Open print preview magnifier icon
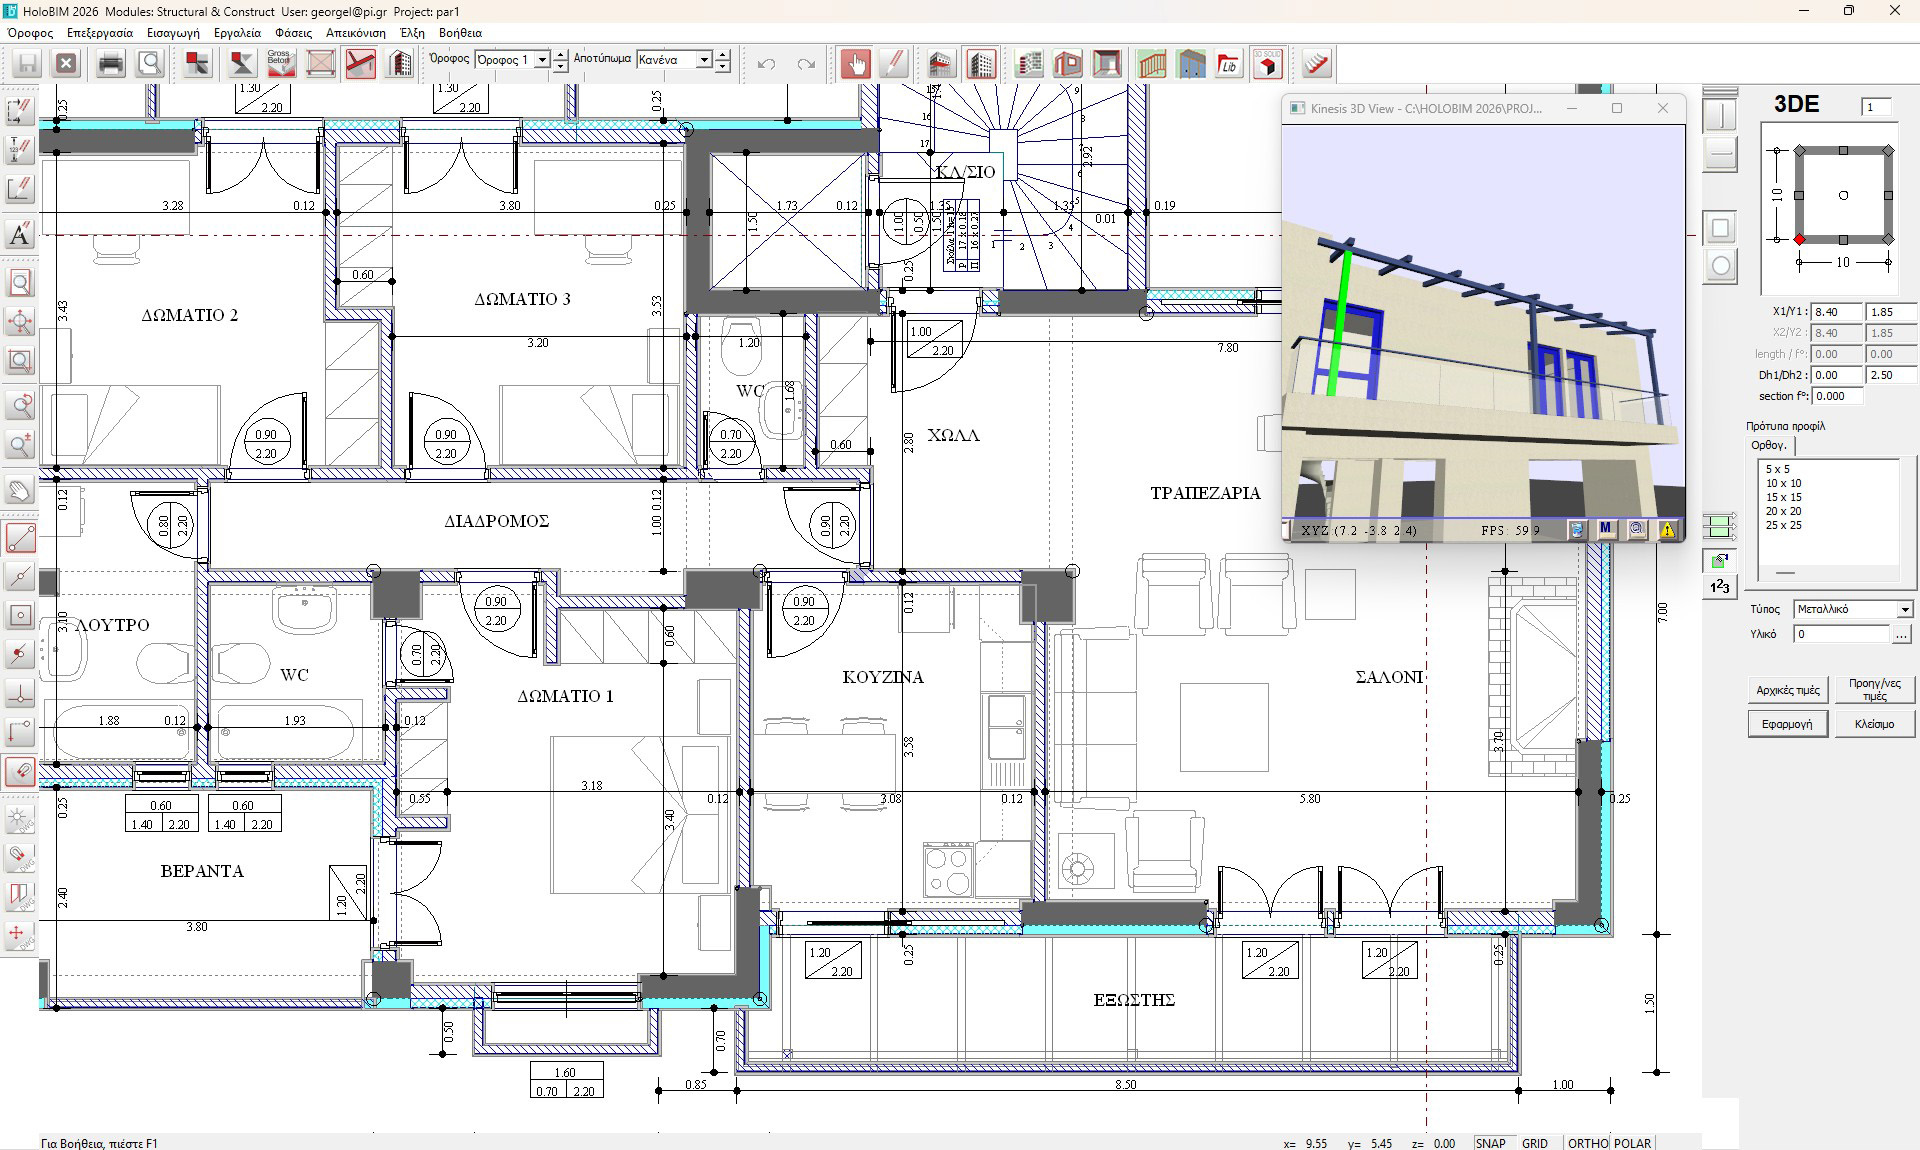The height and width of the screenshot is (1150, 1920). [x=151, y=64]
